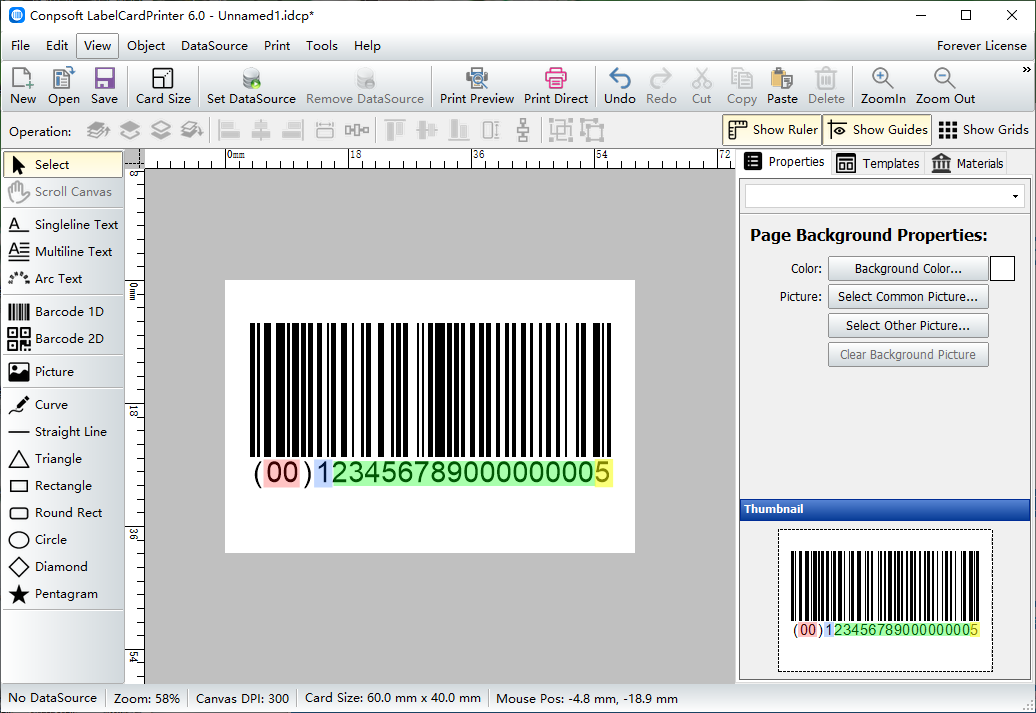The height and width of the screenshot is (713, 1036).
Task: Click align left edges operation icon
Action: (x=229, y=130)
